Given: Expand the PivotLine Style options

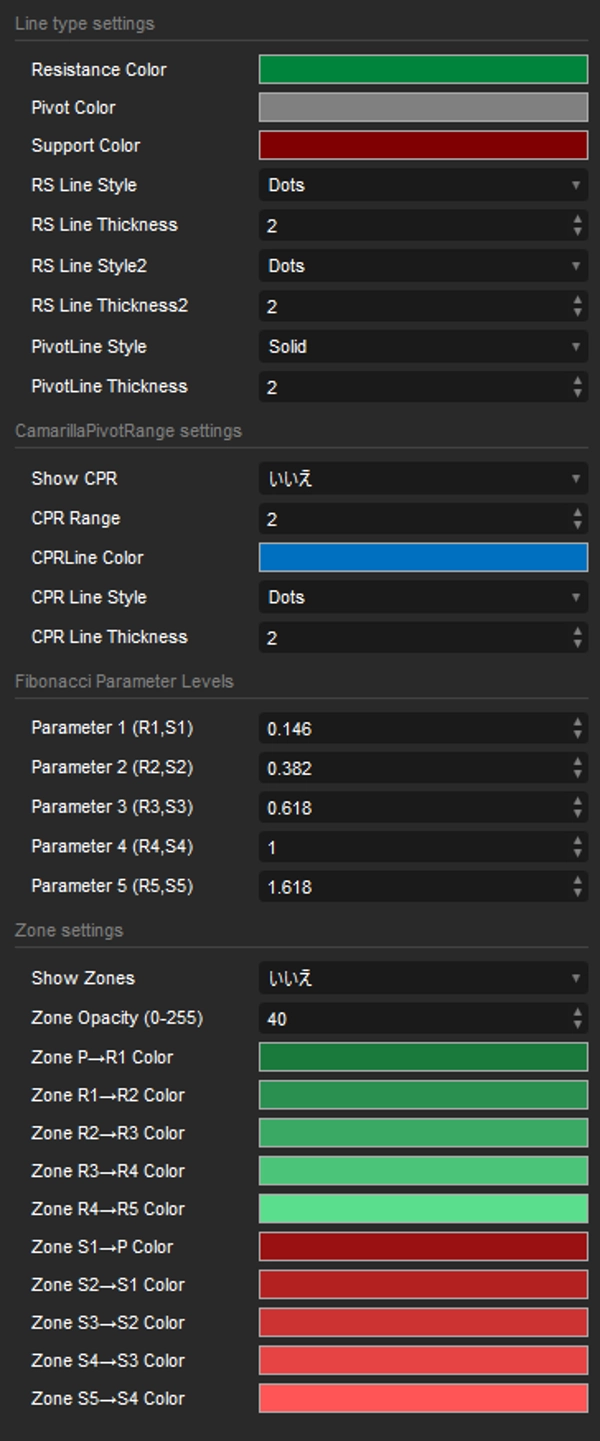Looking at the screenshot, I should [x=422, y=347].
